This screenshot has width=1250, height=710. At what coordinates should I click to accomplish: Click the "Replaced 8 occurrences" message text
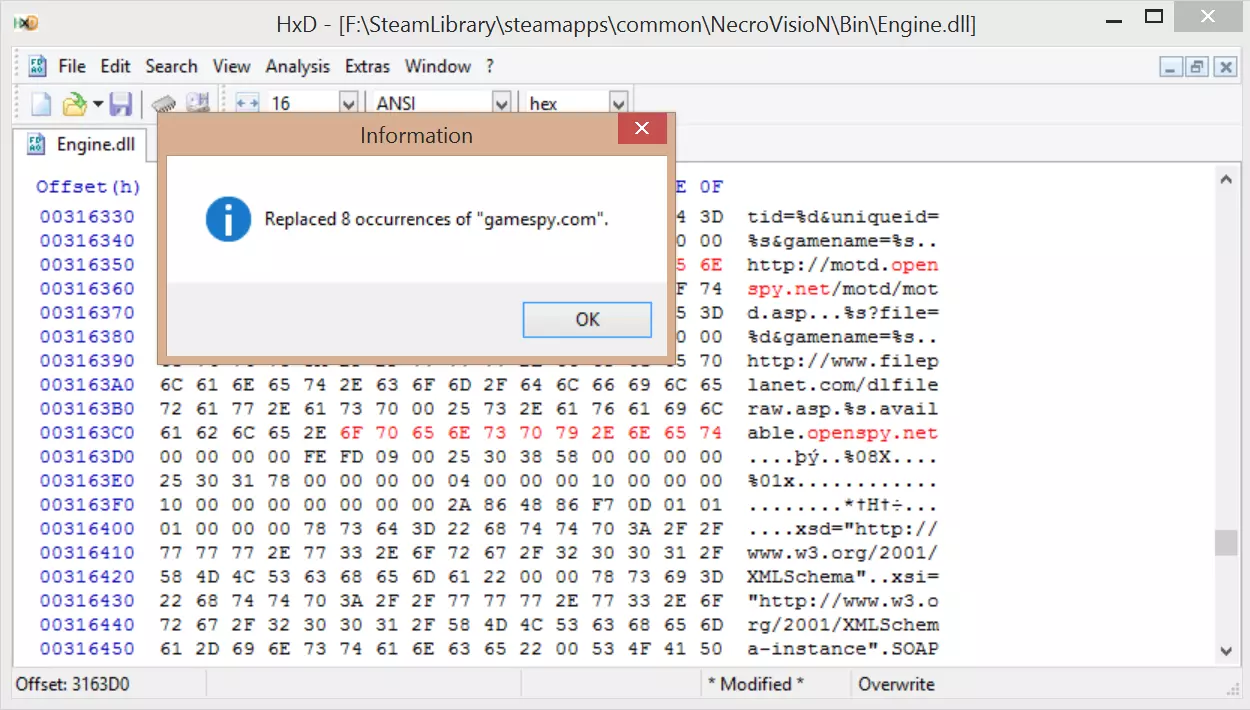(437, 219)
